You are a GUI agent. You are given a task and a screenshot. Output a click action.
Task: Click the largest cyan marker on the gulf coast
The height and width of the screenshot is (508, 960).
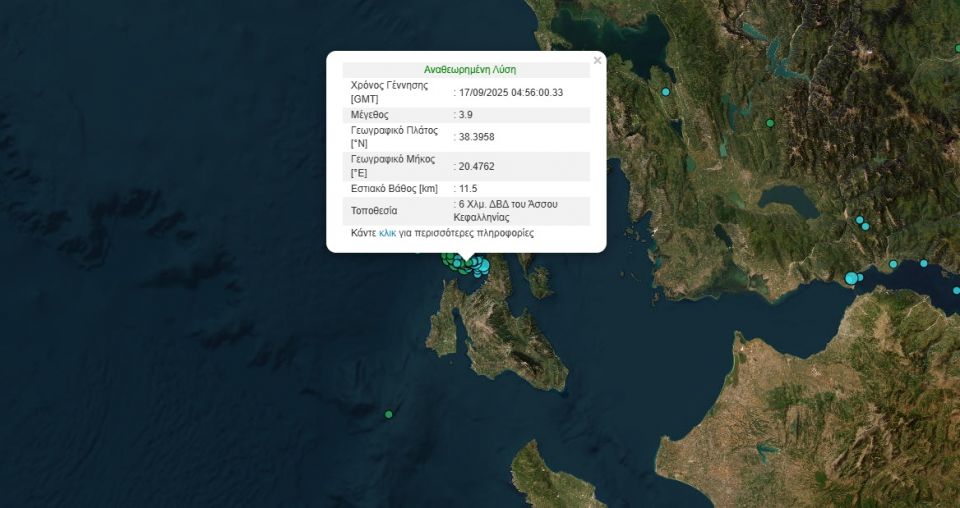[851, 278]
